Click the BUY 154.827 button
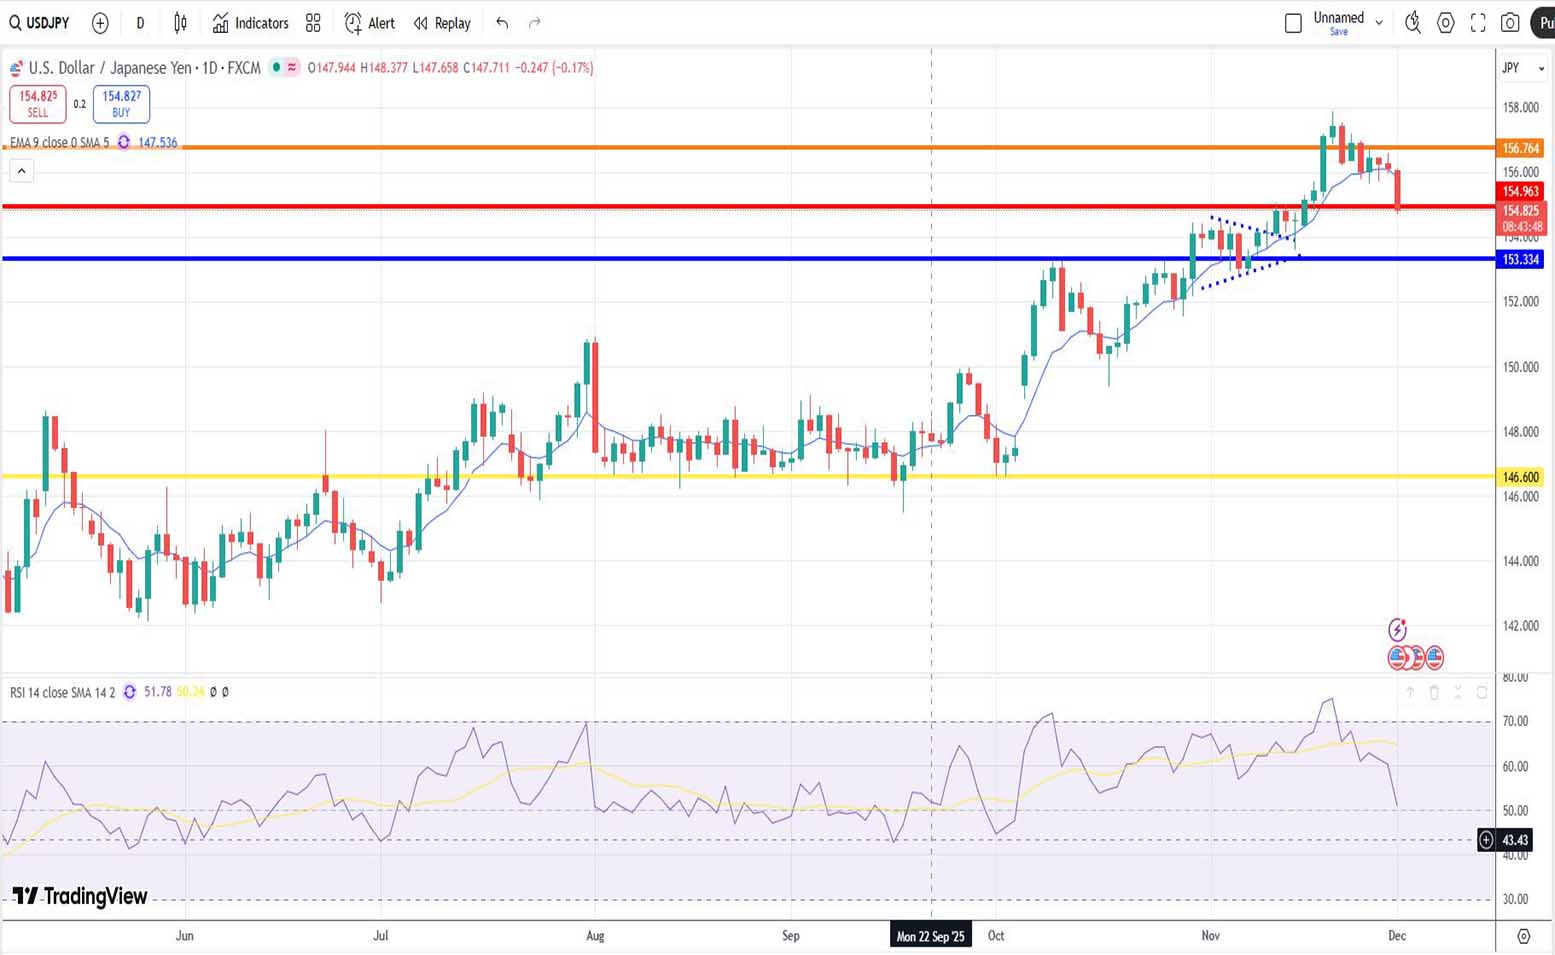 click(121, 104)
